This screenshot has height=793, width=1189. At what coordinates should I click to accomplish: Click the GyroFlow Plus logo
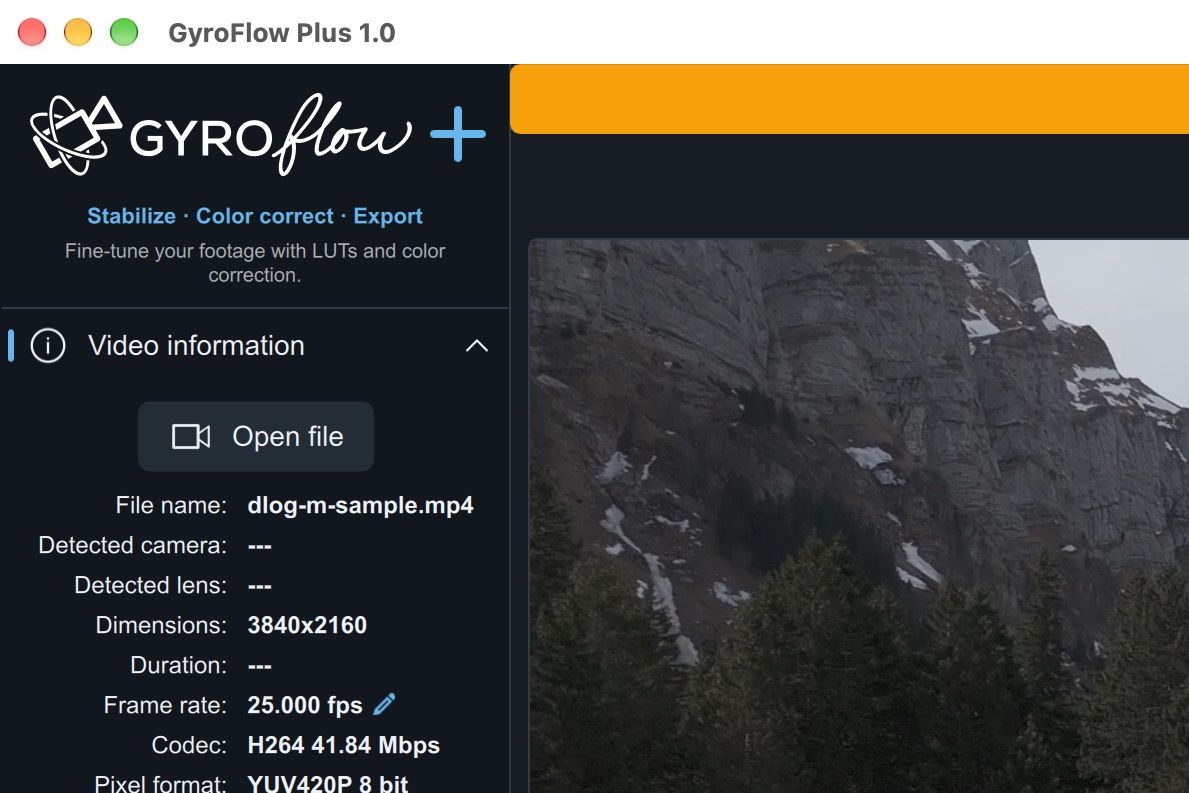pyautogui.click(x=258, y=134)
